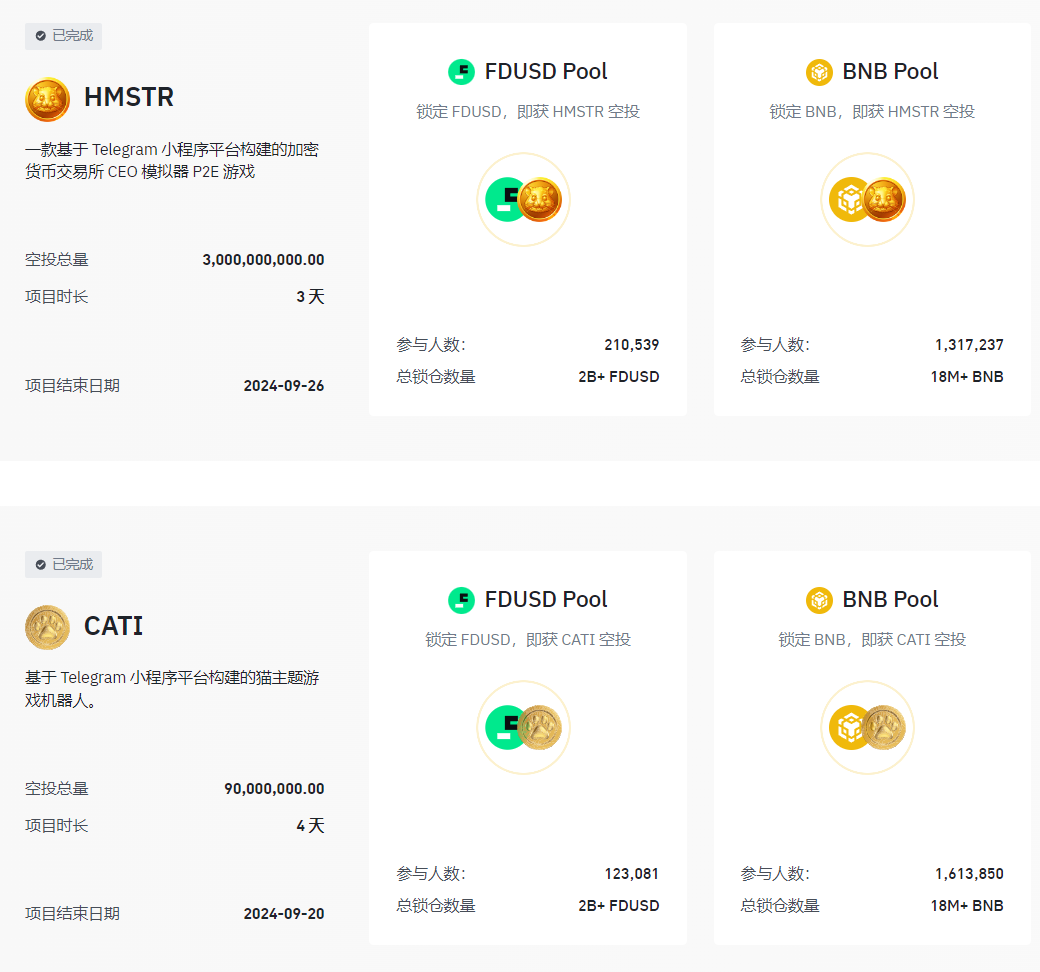Click the 空投总量 label in the CATI section
Image resolution: width=1040 pixels, height=972 pixels.
pos(56,788)
